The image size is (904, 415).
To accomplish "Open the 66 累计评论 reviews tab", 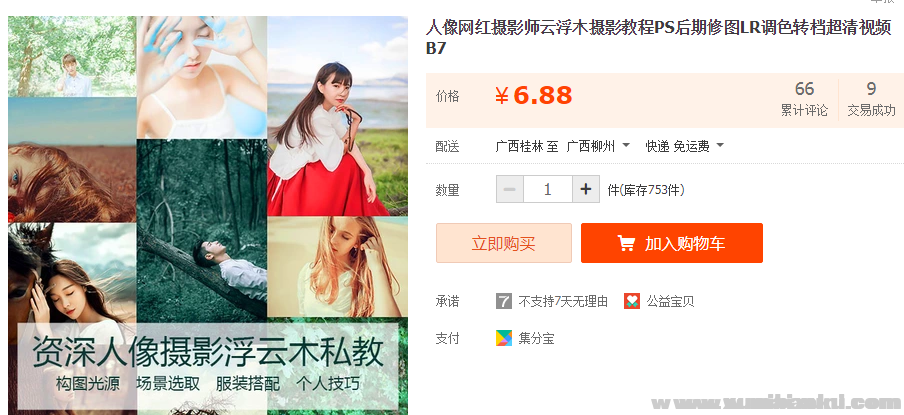I will pyautogui.click(x=804, y=99).
